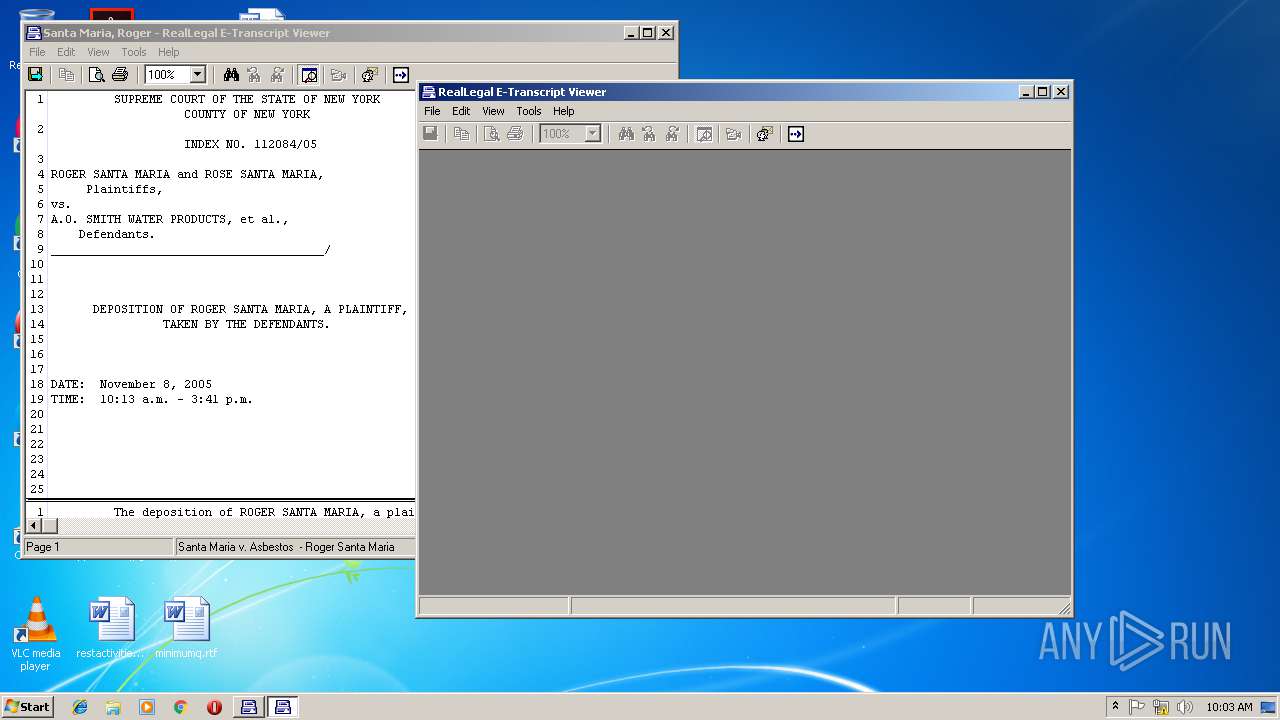Click the binoculars find icon in the front viewer
Screen dimensions: 1280x720
[626, 134]
